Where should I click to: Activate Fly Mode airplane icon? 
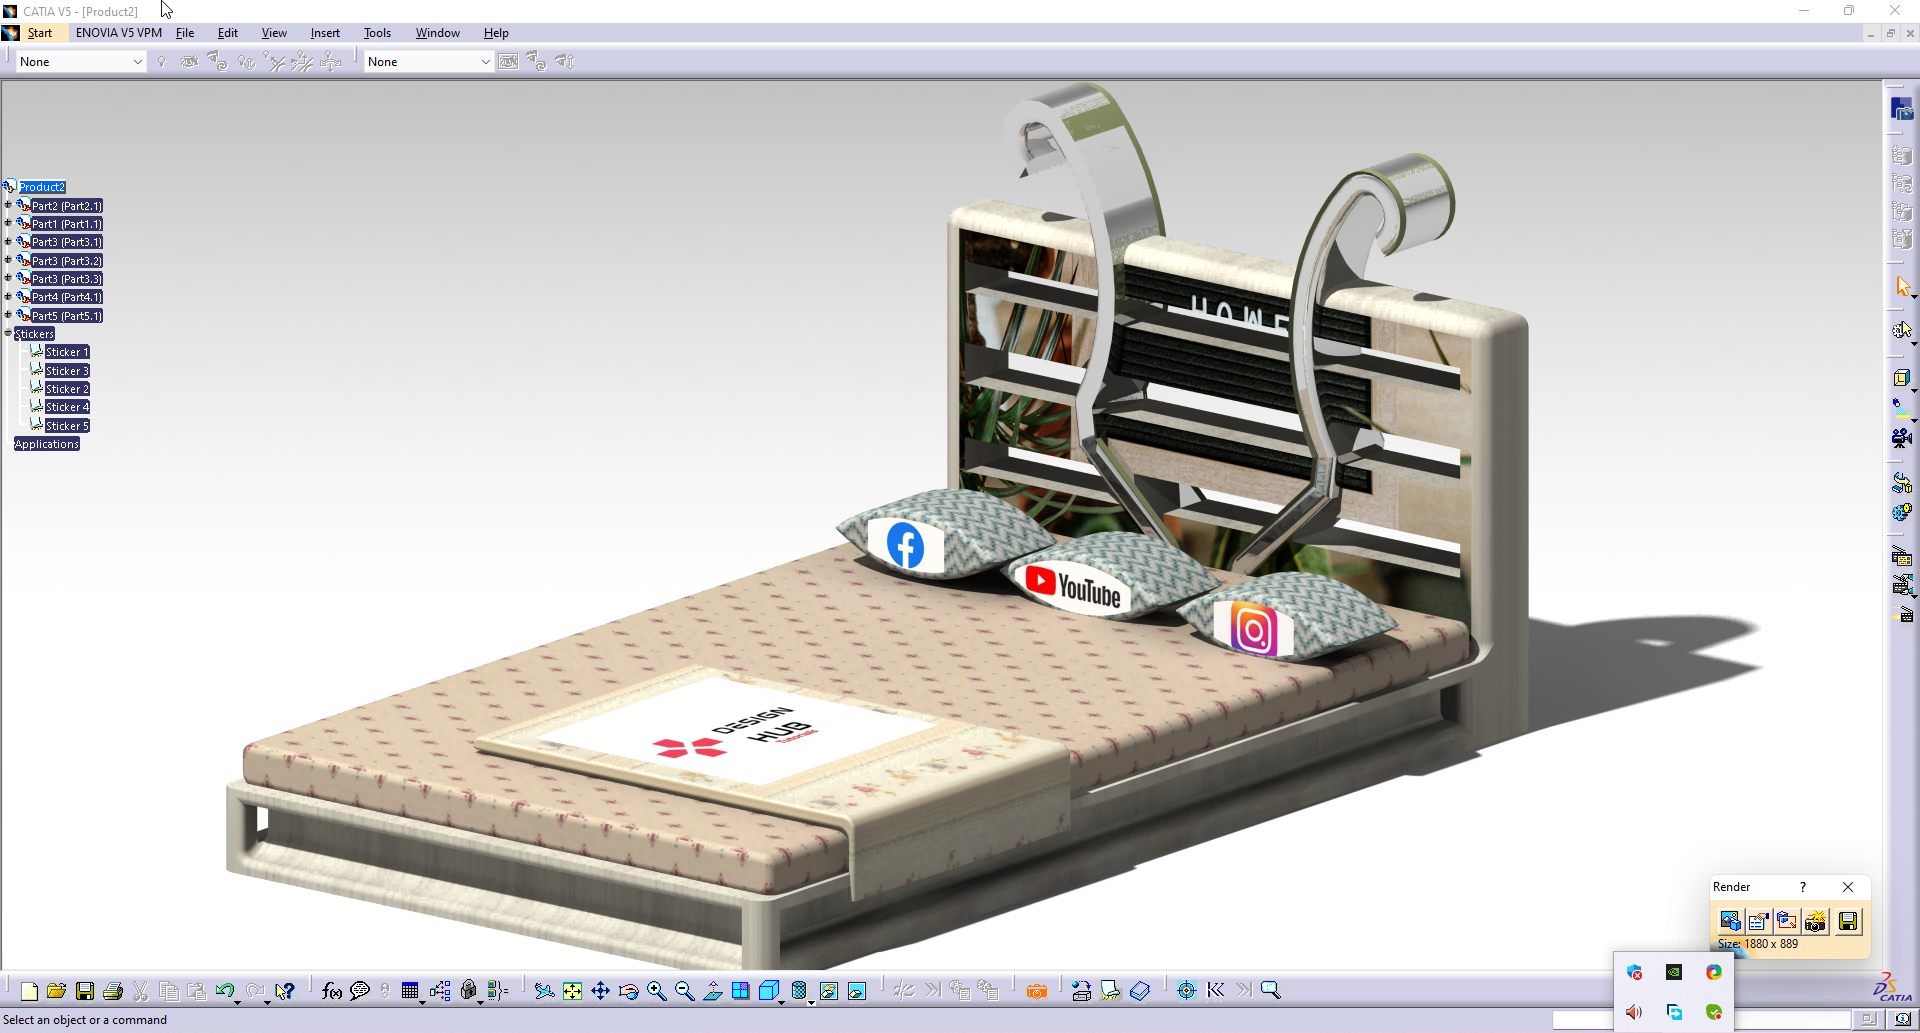[x=544, y=991]
